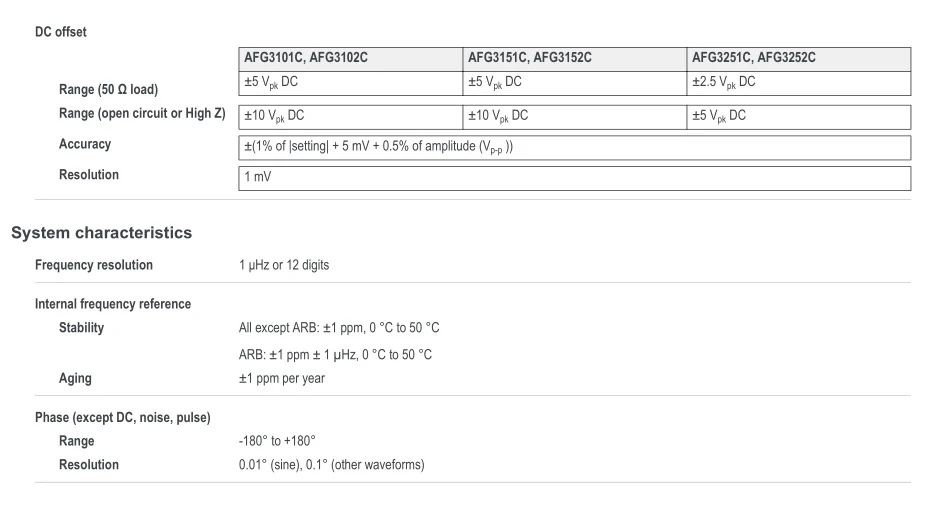936x517 pixels.
Task: Click the ±1 ppm per year aging value
Action: pyautogui.click(x=282, y=379)
